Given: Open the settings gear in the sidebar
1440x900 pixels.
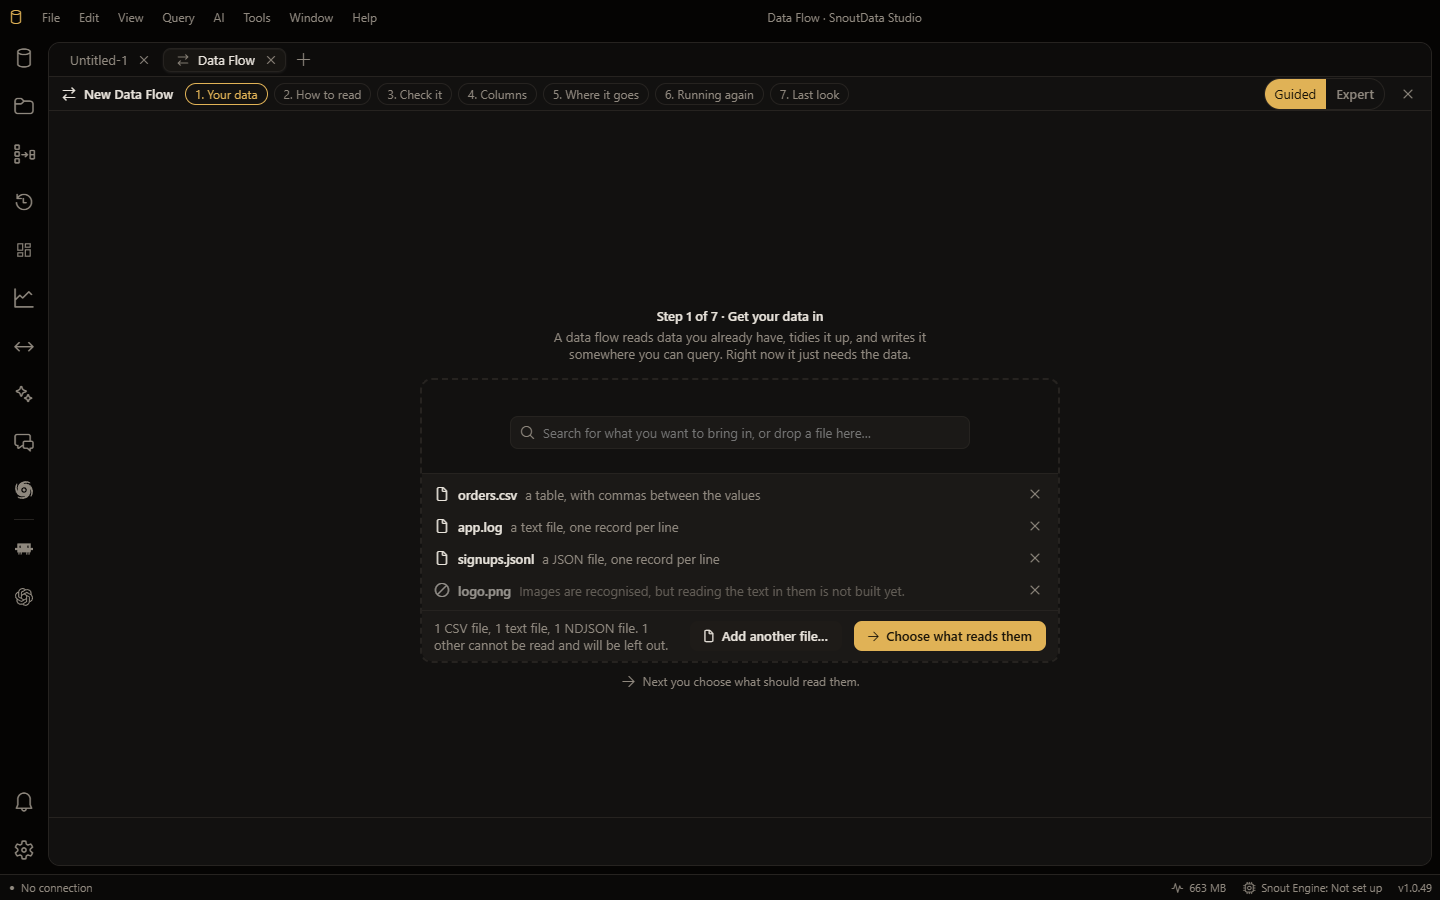Looking at the screenshot, I should click(x=24, y=850).
